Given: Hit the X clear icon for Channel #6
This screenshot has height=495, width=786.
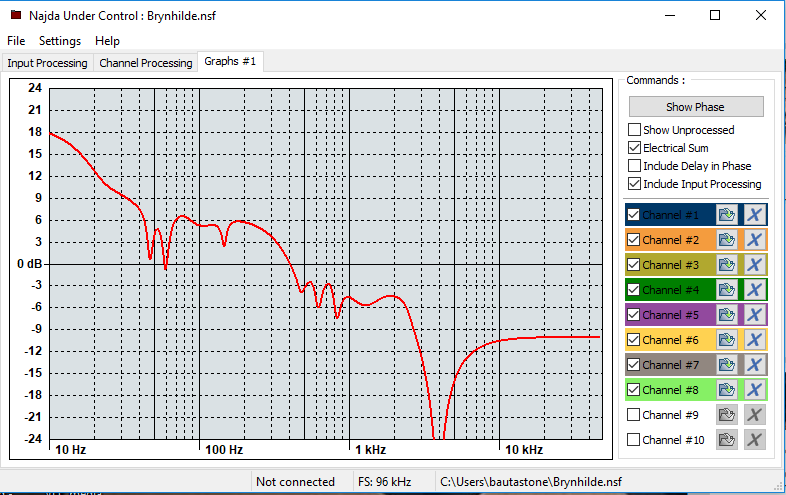Looking at the screenshot, I should (x=755, y=340).
